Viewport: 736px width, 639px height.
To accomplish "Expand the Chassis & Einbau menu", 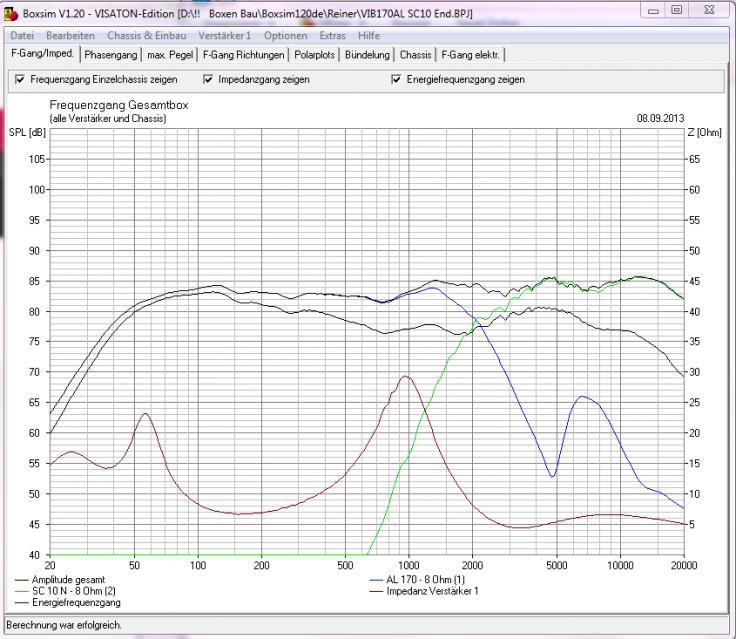I will click(146, 36).
